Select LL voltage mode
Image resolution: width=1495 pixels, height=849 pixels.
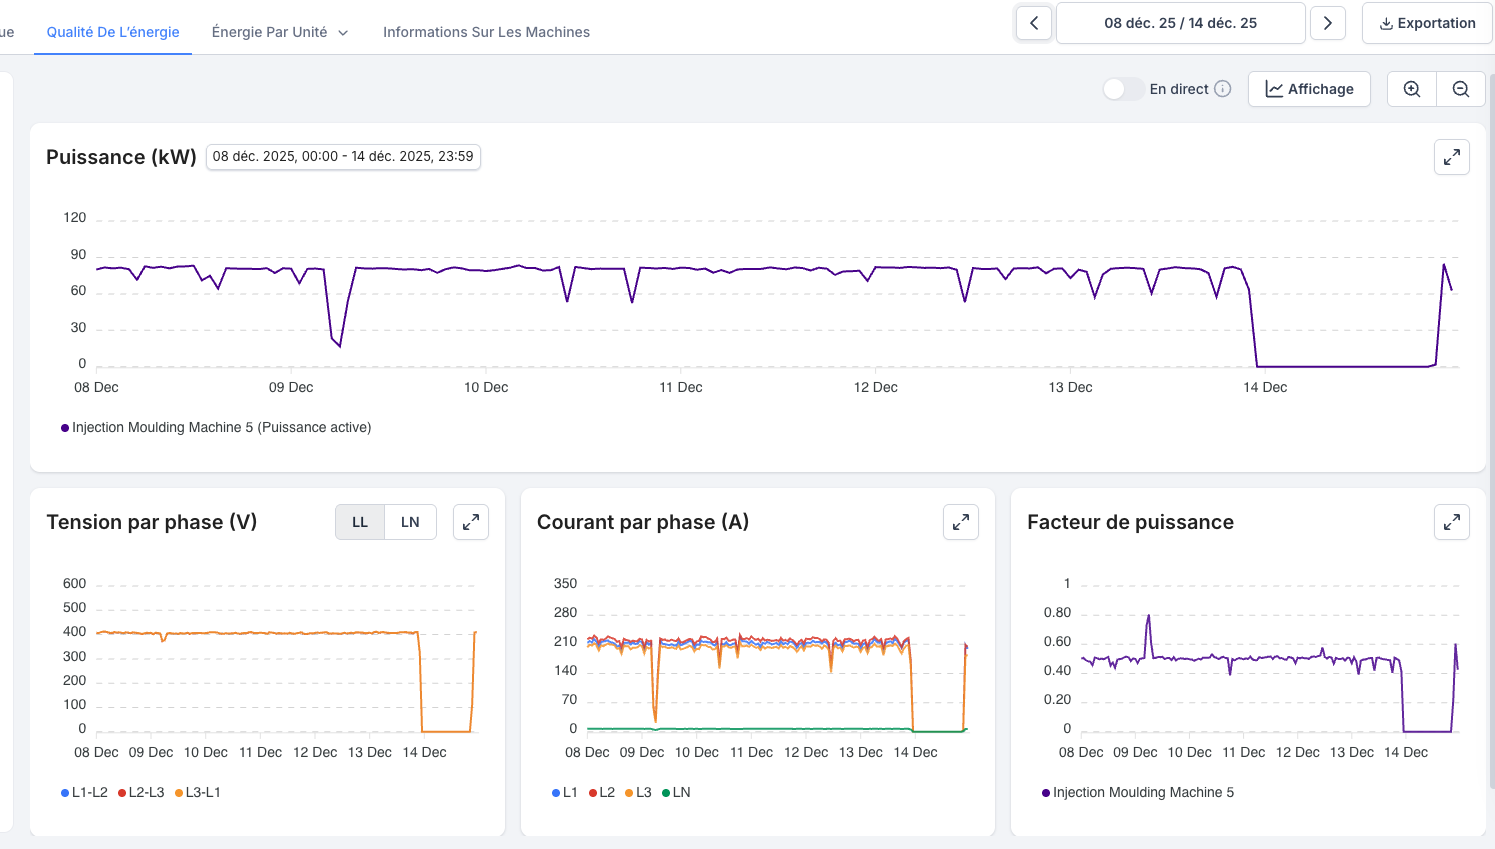(x=360, y=522)
